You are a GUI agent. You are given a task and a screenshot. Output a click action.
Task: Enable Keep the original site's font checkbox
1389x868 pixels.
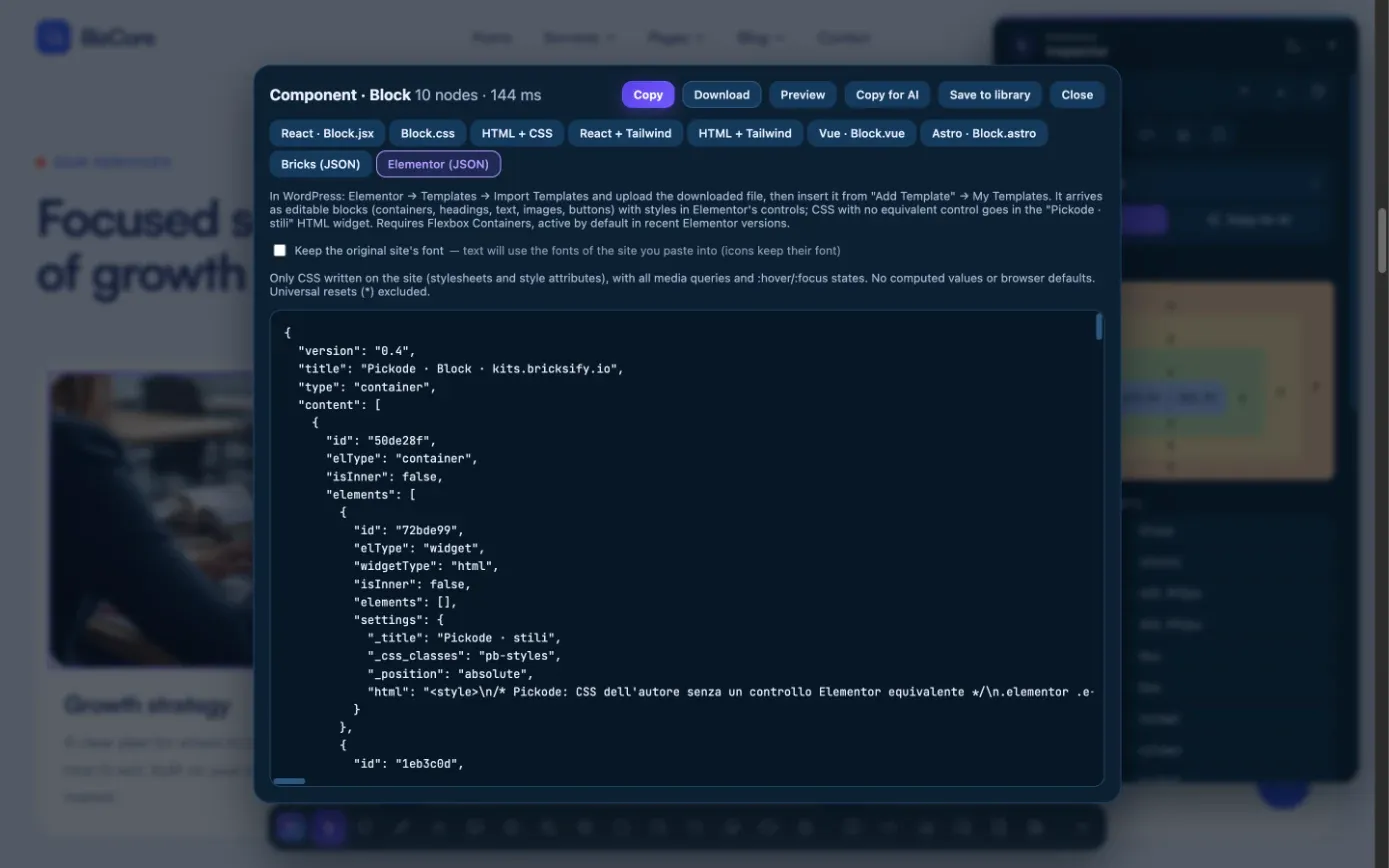(x=280, y=250)
